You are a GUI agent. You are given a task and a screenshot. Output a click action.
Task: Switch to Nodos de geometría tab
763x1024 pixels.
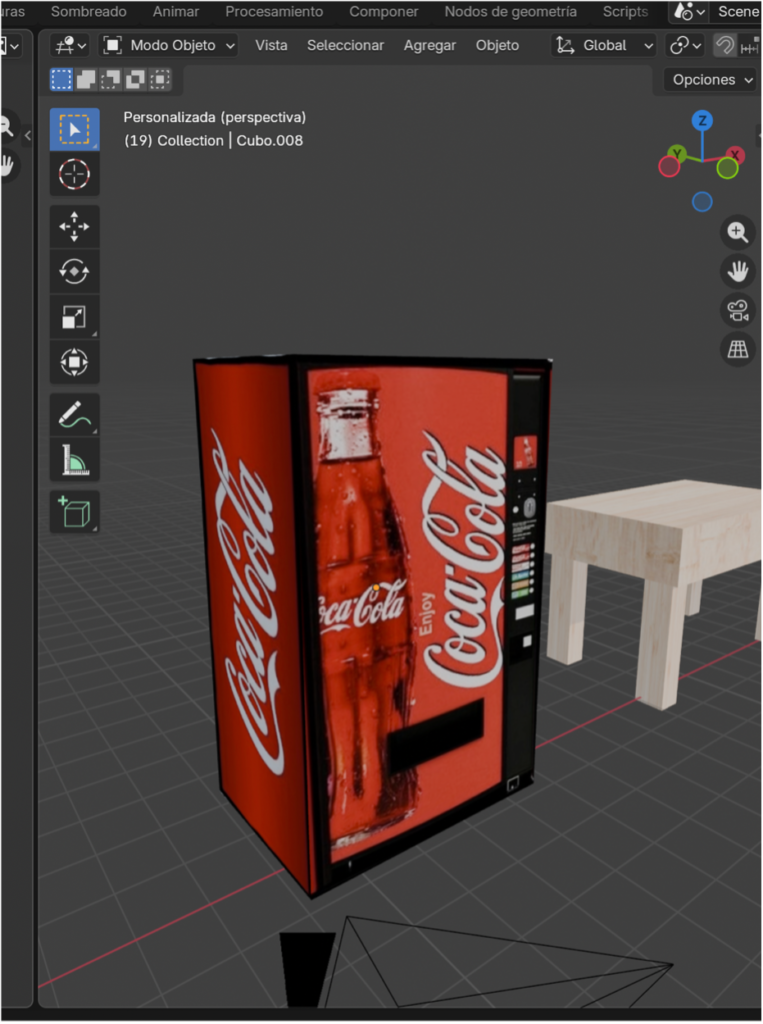[x=510, y=12]
